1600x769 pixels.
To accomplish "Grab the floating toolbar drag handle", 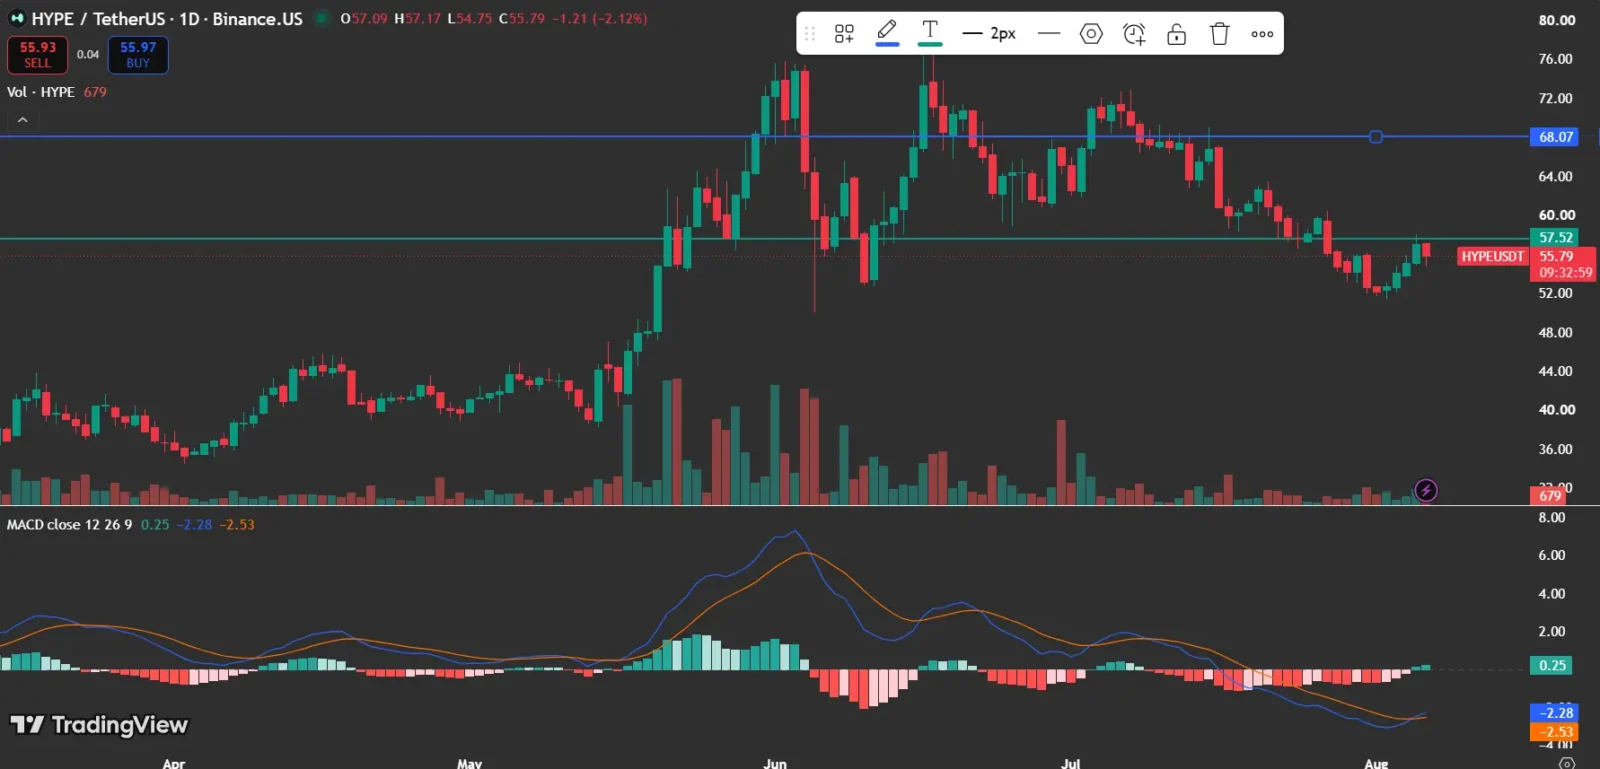I will click(x=810, y=34).
